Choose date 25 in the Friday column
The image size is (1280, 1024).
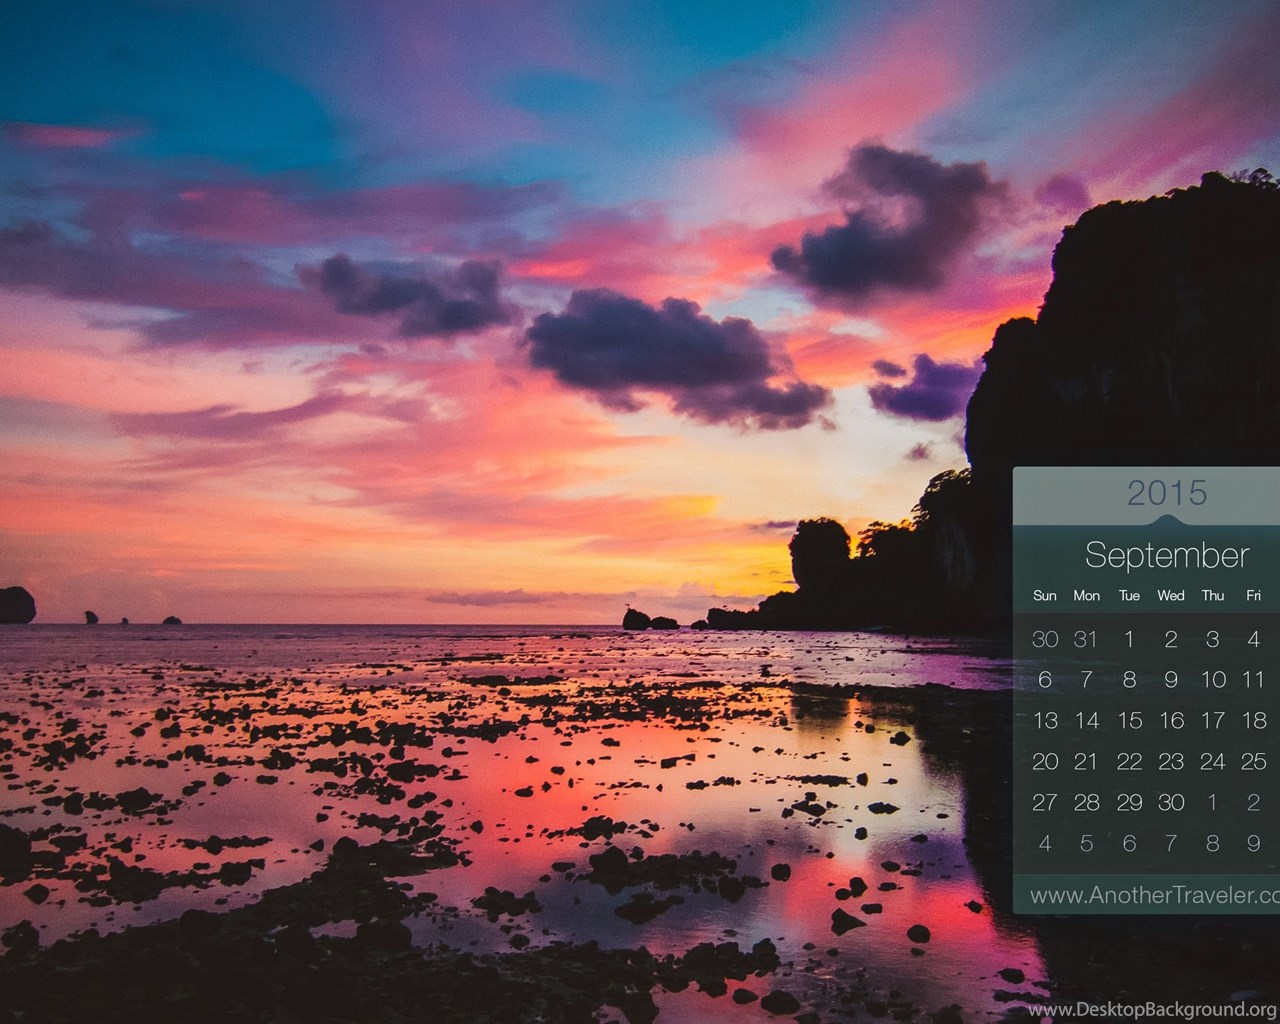tap(1253, 761)
